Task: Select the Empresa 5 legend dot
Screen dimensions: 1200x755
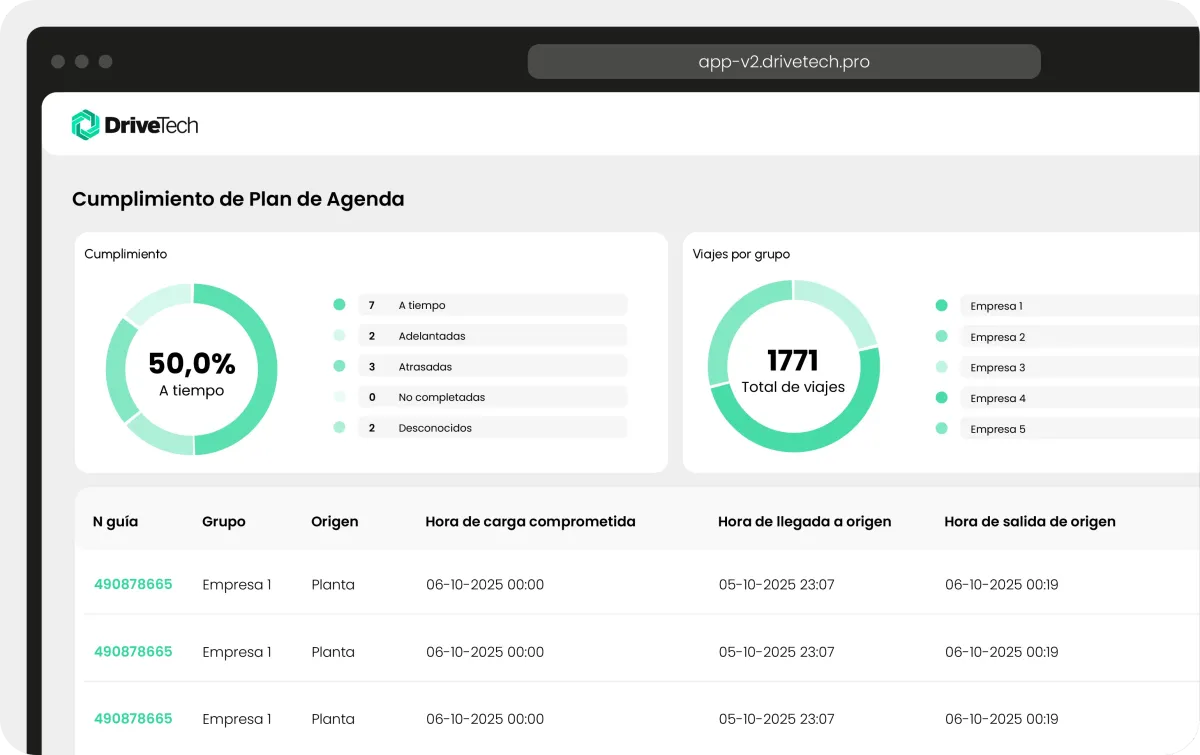Action: [x=941, y=429]
